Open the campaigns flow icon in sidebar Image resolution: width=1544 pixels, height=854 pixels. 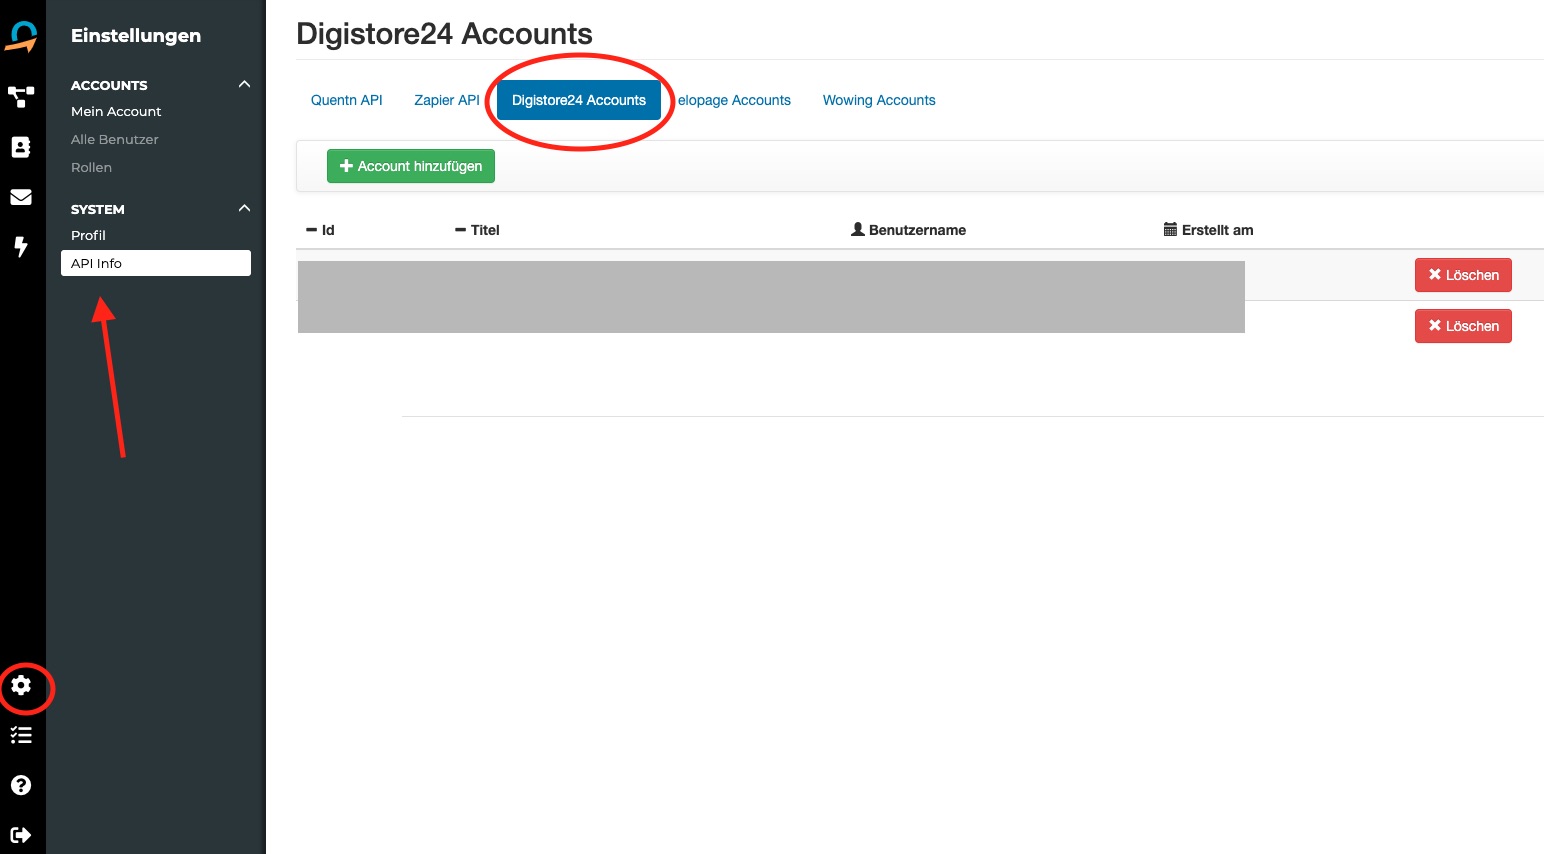pos(21,97)
